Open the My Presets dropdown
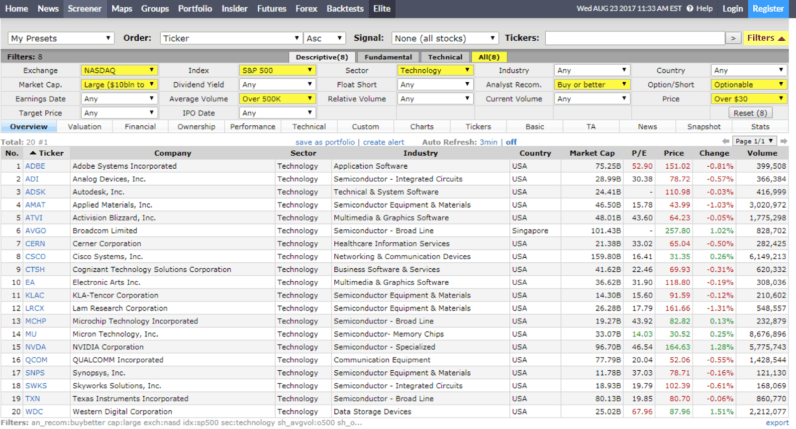Screen dimensions: 796x429 (x=60, y=38)
